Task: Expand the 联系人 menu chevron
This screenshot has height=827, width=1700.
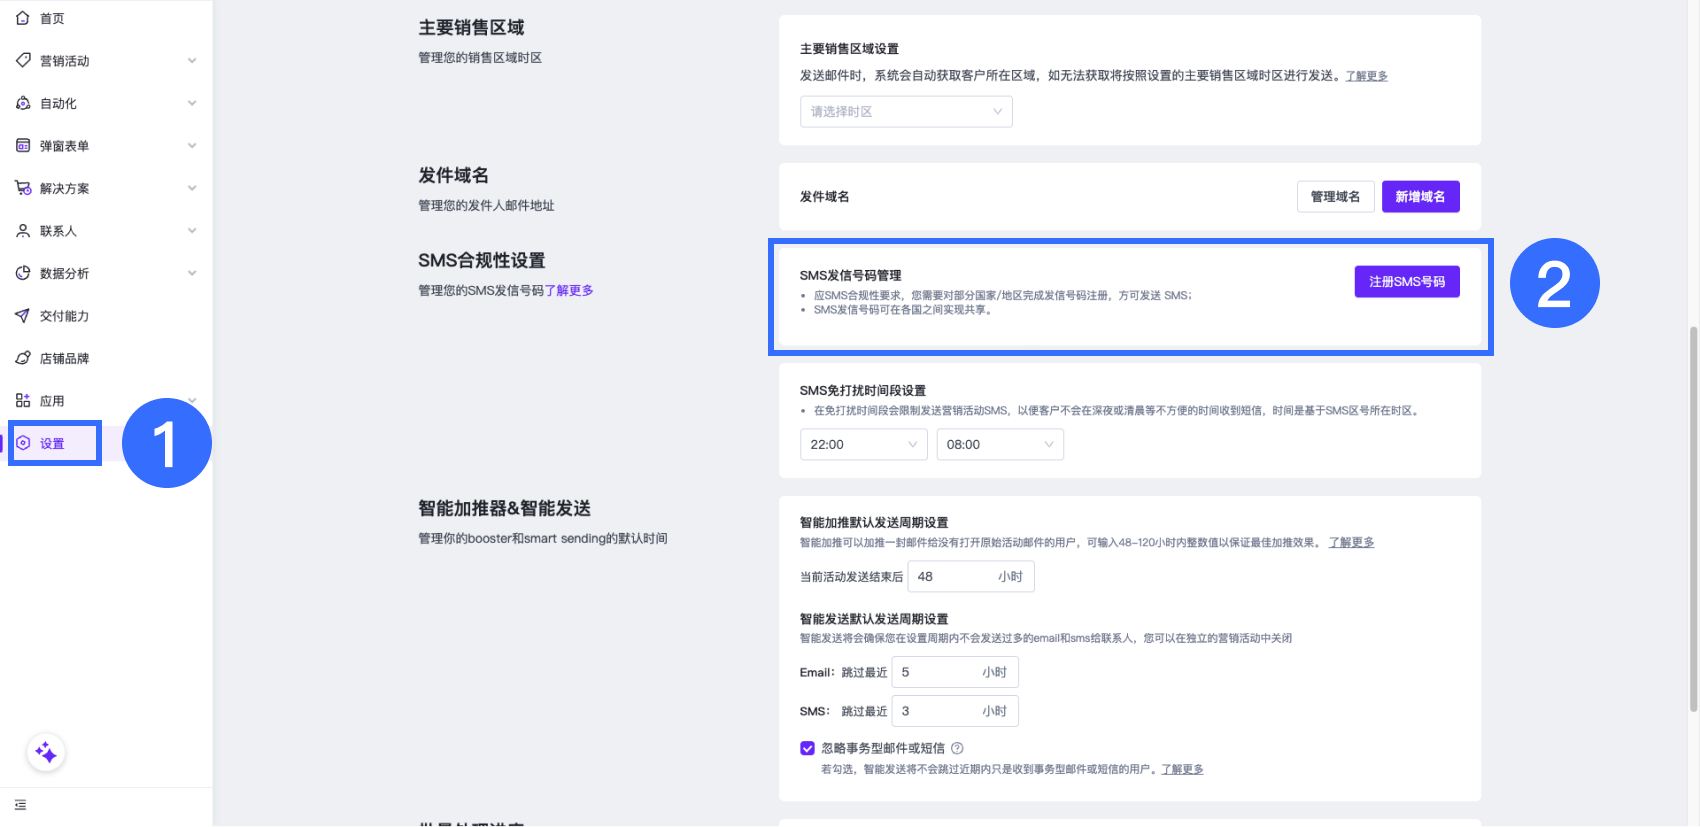Action: click(192, 231)
